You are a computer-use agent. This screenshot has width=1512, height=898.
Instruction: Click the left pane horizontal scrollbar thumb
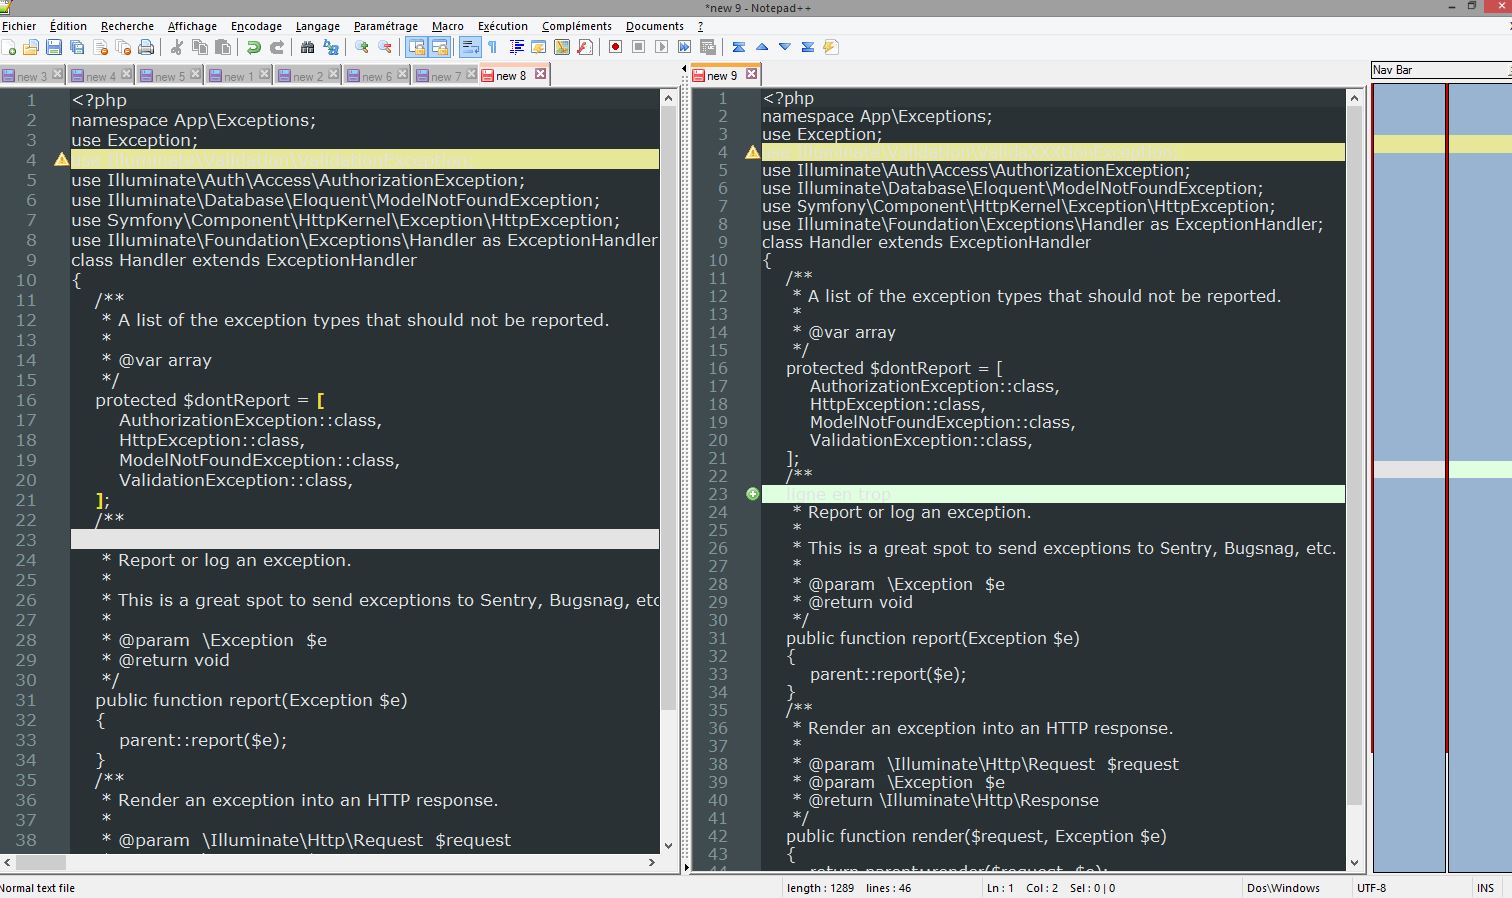tap(41, 862)
